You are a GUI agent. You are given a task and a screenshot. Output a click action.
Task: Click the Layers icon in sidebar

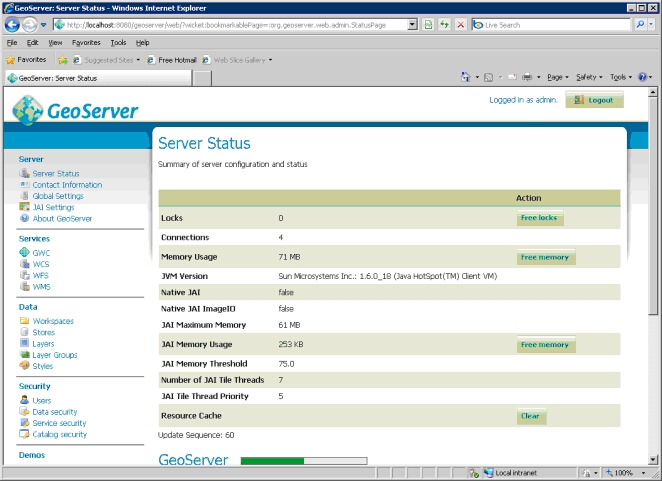pos(24,343)
